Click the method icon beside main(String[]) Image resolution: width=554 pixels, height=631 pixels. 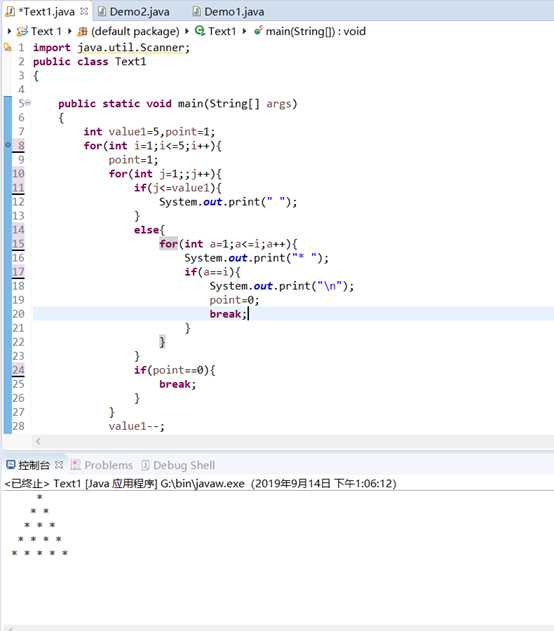pyautogui.click(x=258, y=31)
